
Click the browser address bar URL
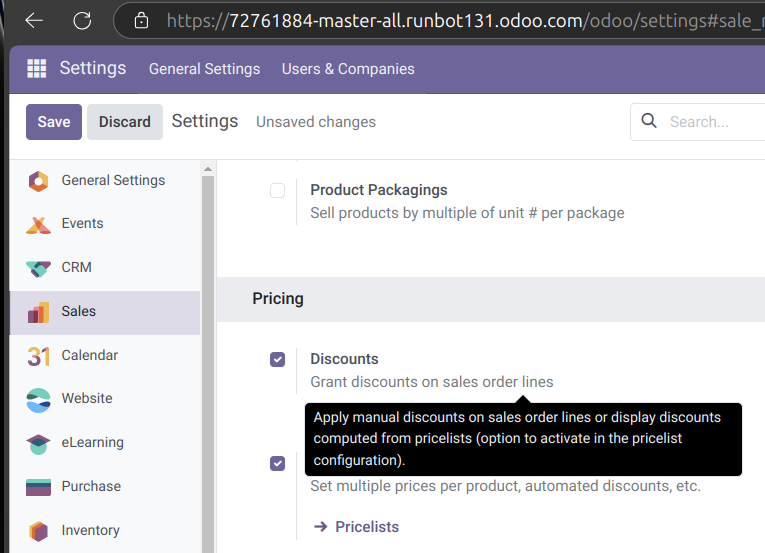tap(465, 20)
